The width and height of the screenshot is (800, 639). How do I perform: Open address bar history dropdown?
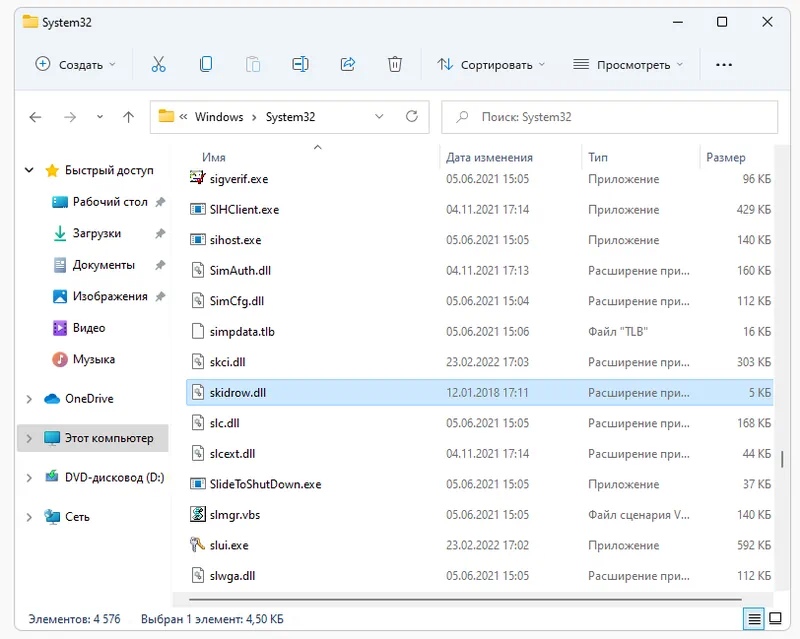pyautogui.click(x=379, y=117)
